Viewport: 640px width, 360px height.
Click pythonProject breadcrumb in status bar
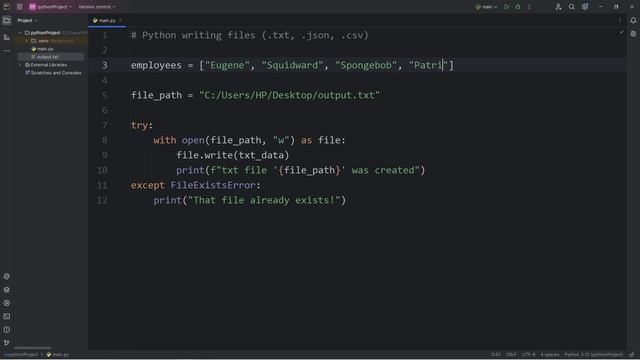(21, 355)
